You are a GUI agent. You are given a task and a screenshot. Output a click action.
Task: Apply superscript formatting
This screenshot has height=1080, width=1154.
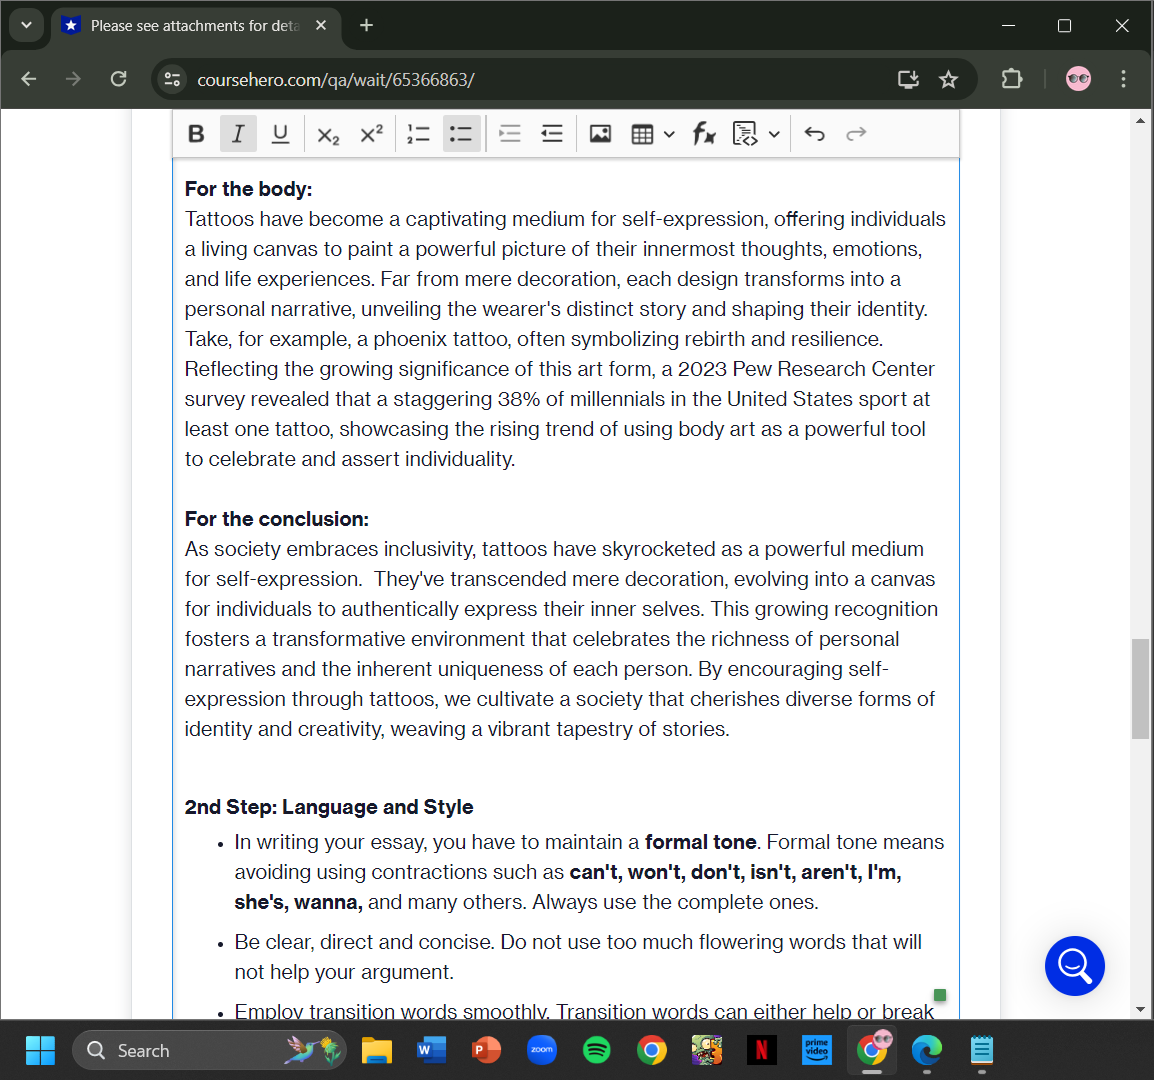pyautogui.click(x=371, y=133)
